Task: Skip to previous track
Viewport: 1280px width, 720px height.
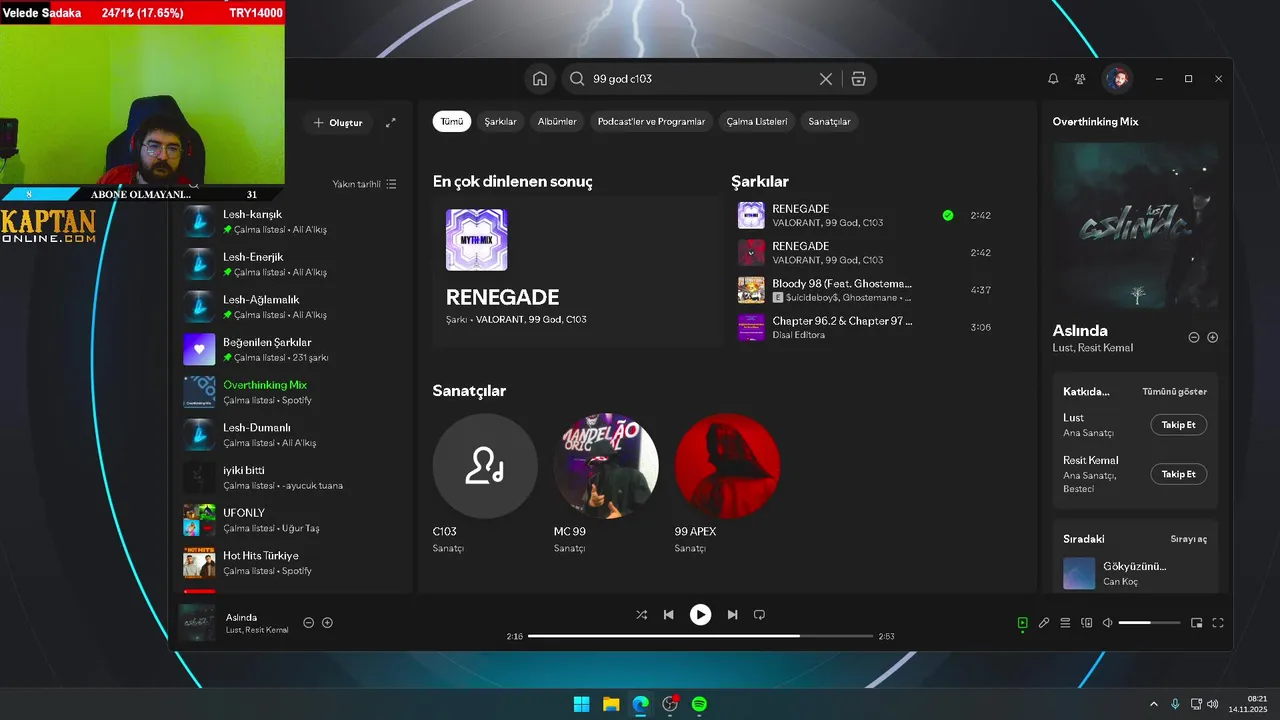Action: point(669,615)
